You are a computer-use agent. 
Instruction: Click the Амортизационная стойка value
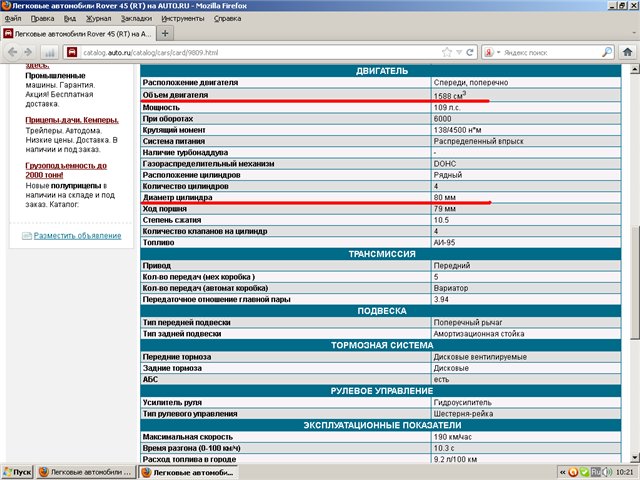tap(478, 333)
